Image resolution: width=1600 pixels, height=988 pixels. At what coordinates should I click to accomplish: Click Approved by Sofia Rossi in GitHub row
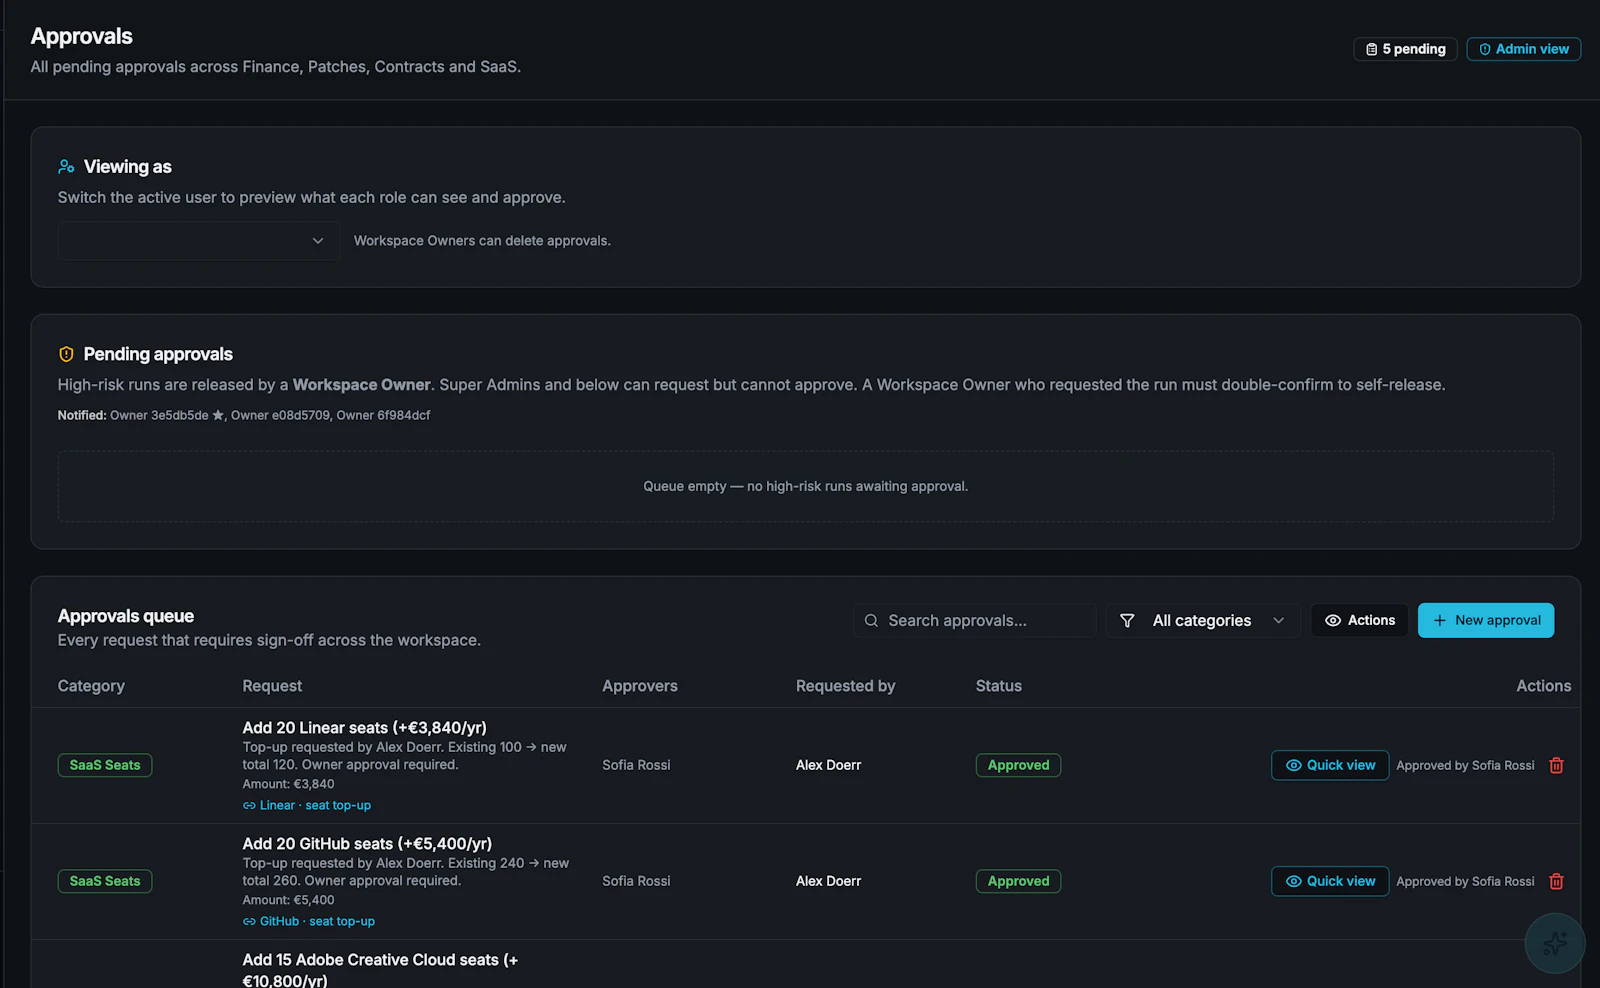click(1465, 881)
